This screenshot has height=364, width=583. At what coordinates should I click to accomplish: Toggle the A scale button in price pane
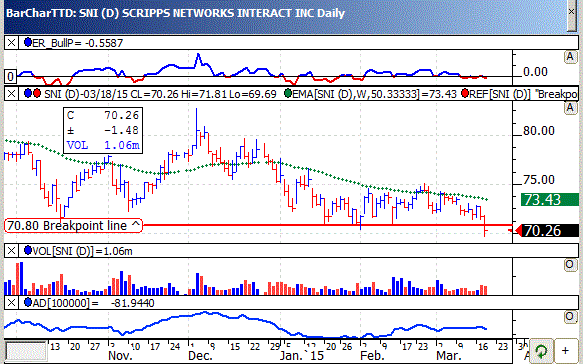pos(570,108)
